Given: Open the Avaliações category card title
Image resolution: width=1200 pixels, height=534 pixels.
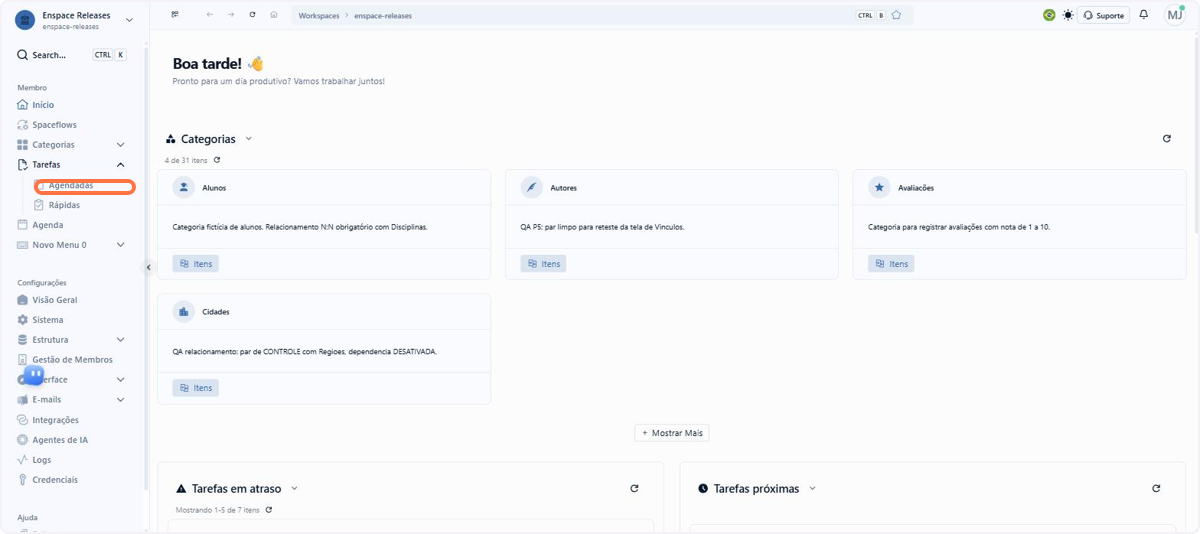Looking at the screenshot, I should (916, 188).
